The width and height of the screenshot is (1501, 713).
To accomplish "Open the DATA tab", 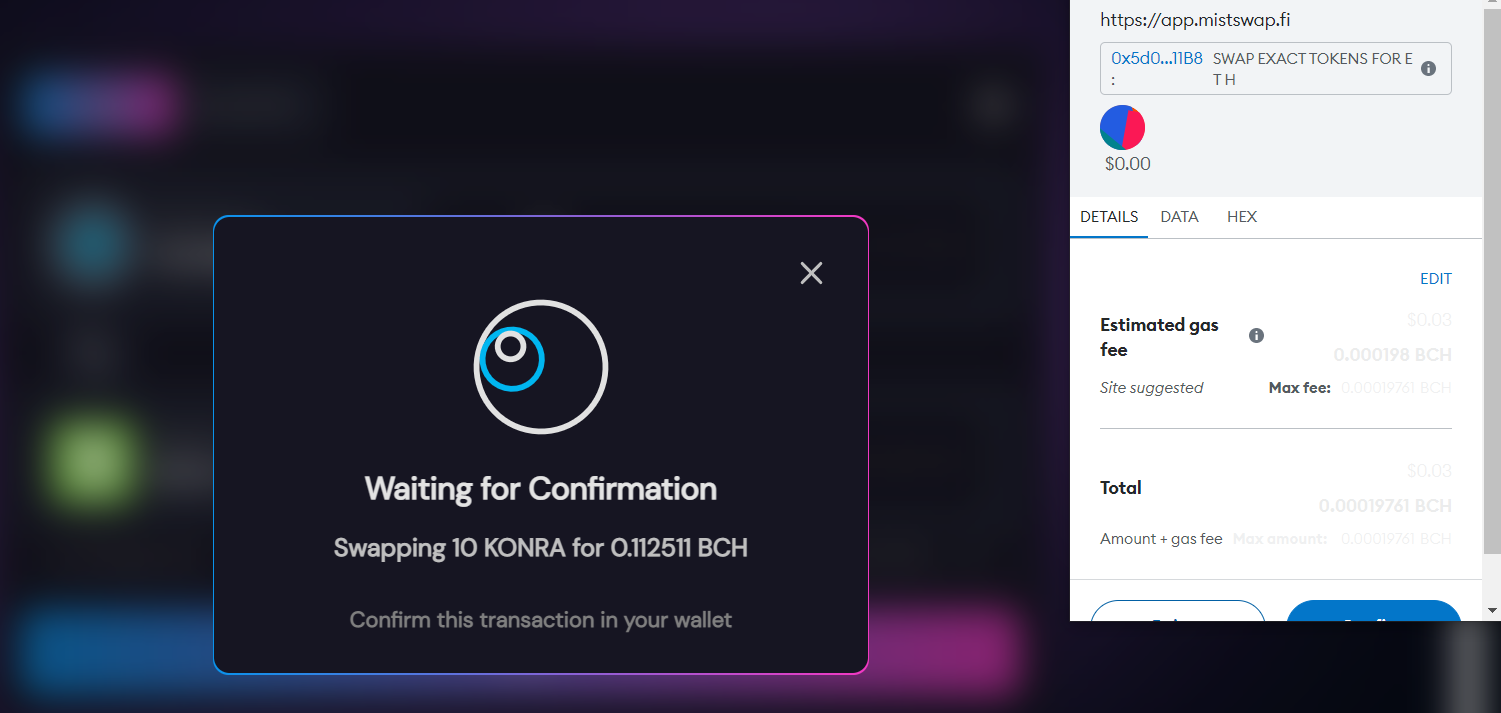I will tap(1179, 217).
